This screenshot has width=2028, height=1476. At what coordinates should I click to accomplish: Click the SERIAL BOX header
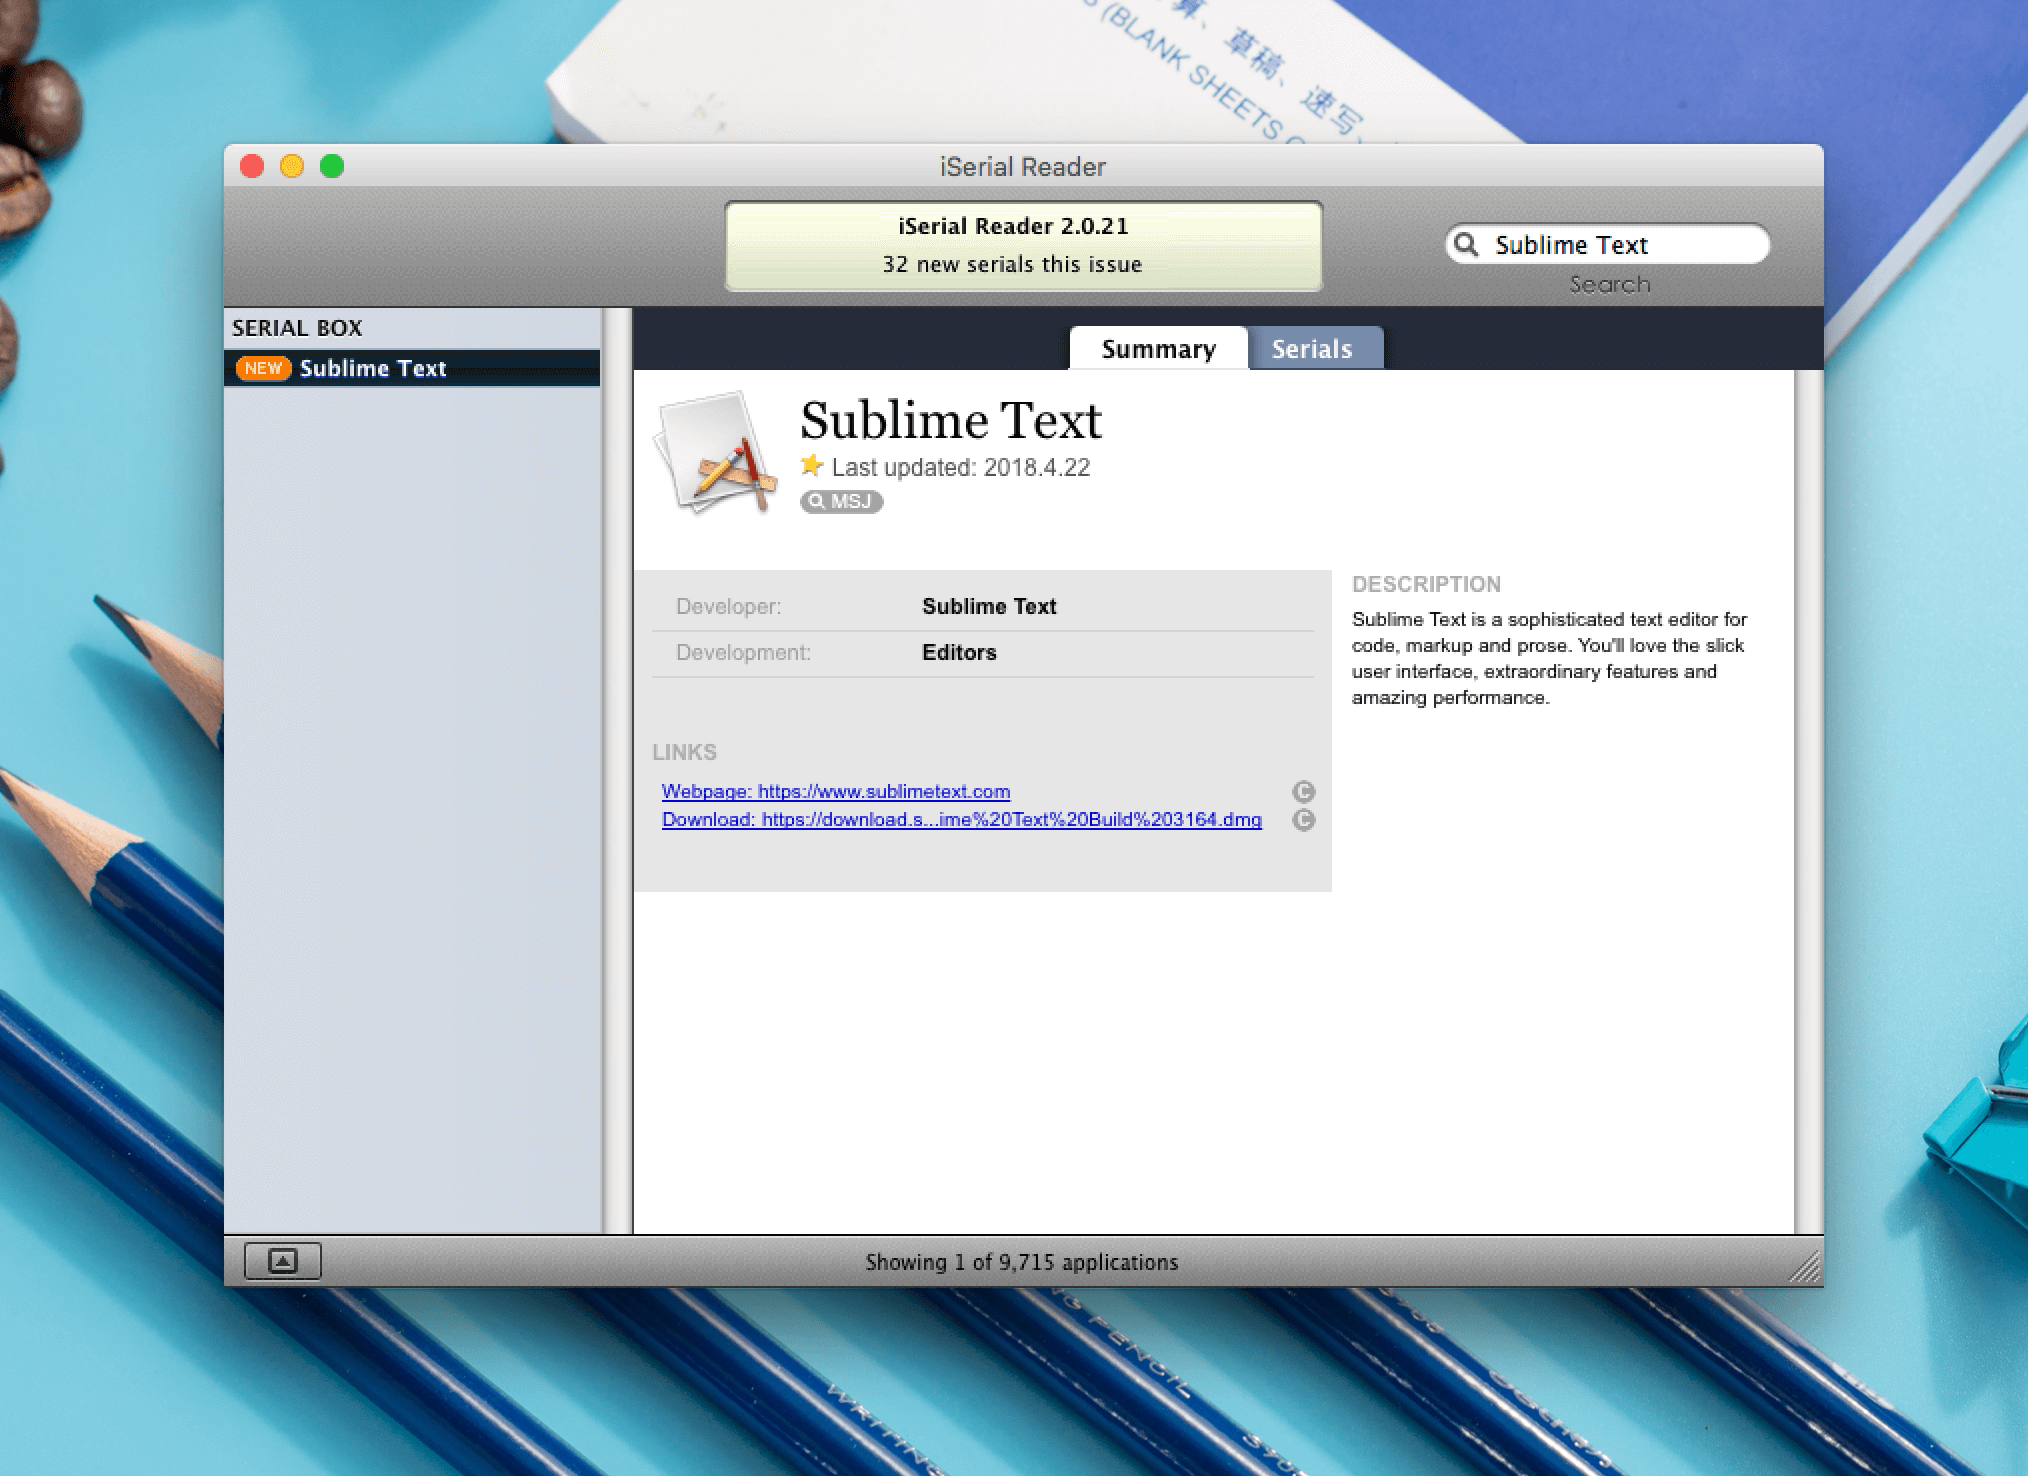click(297, 328)
